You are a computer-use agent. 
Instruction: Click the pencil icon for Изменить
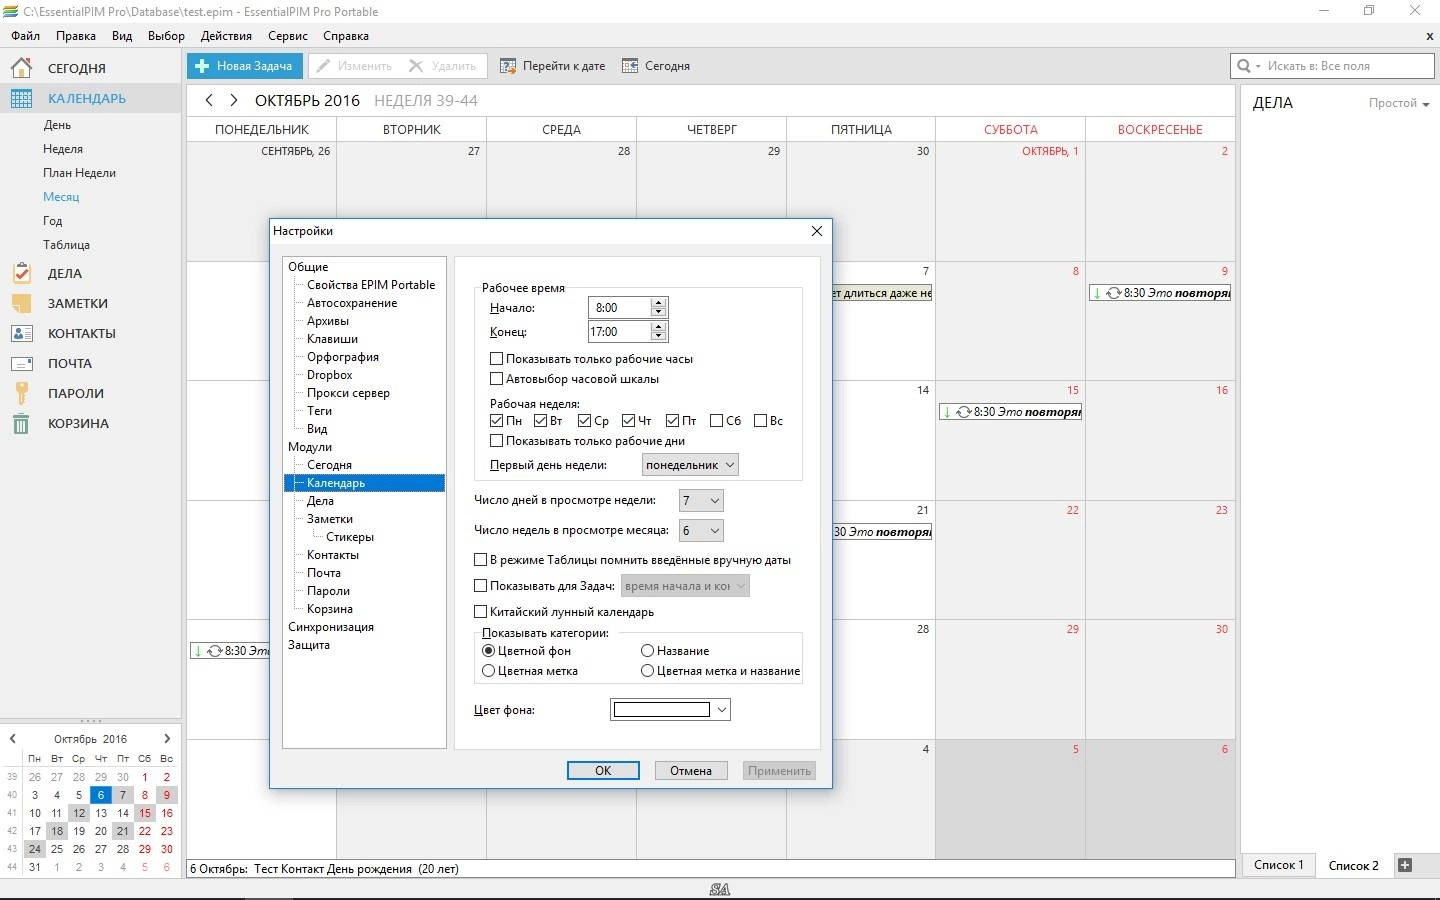point(324,66)
